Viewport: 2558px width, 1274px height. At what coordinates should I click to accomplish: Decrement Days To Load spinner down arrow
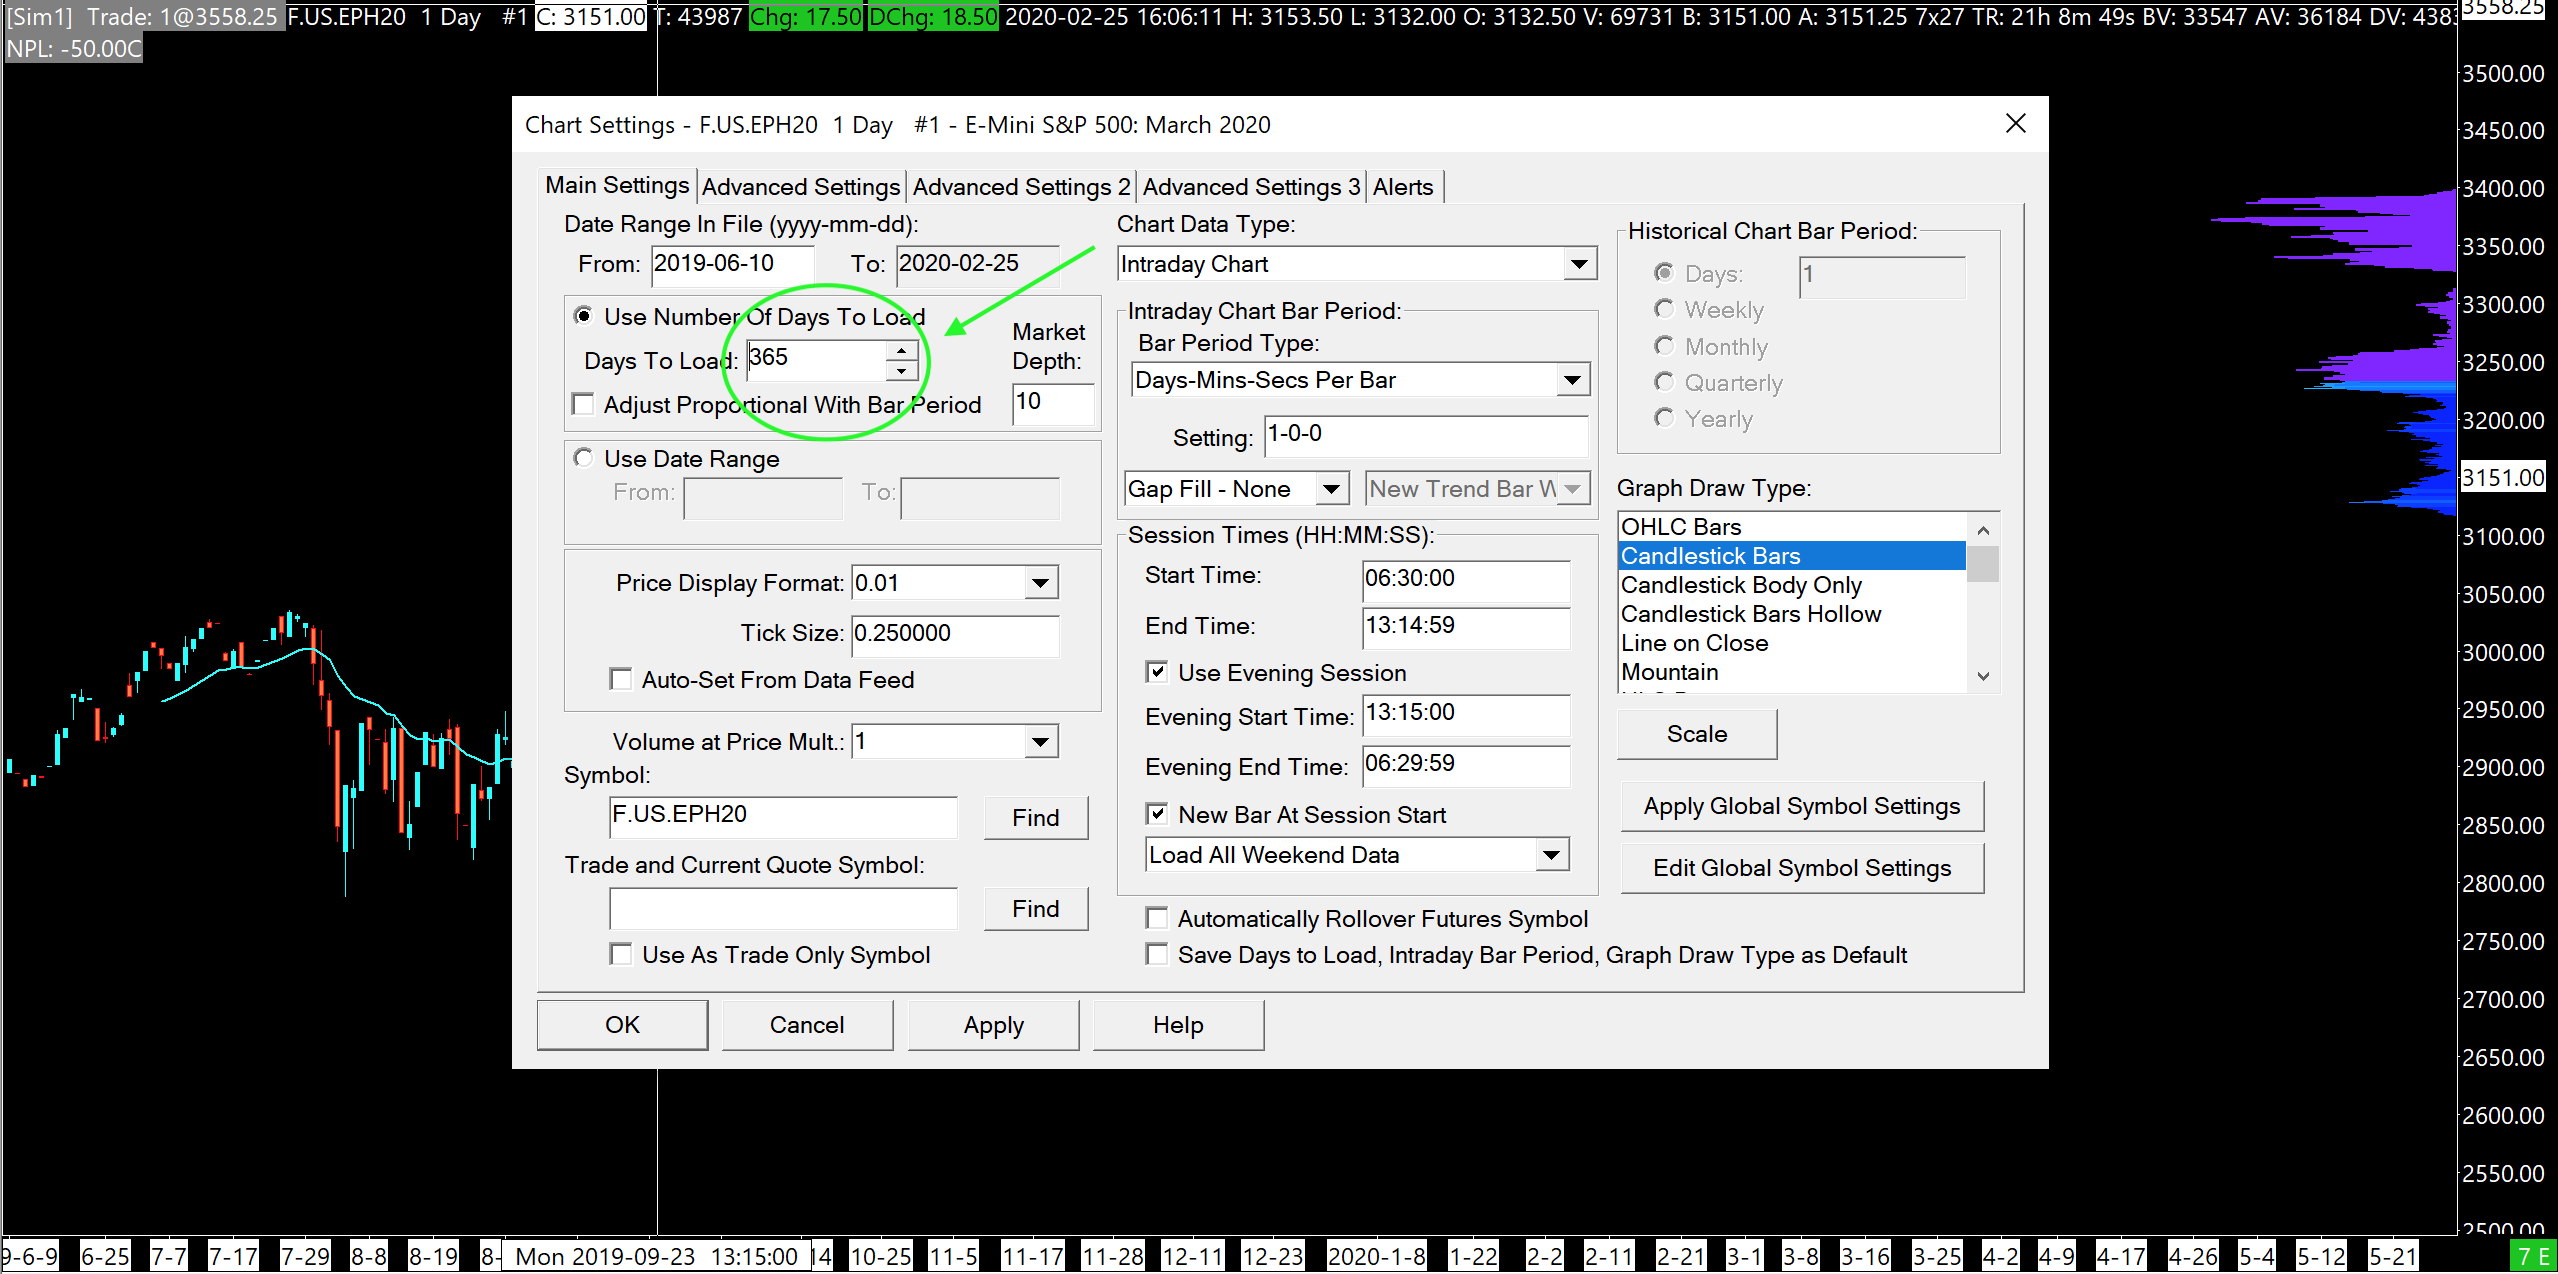[x=901, y=371]
